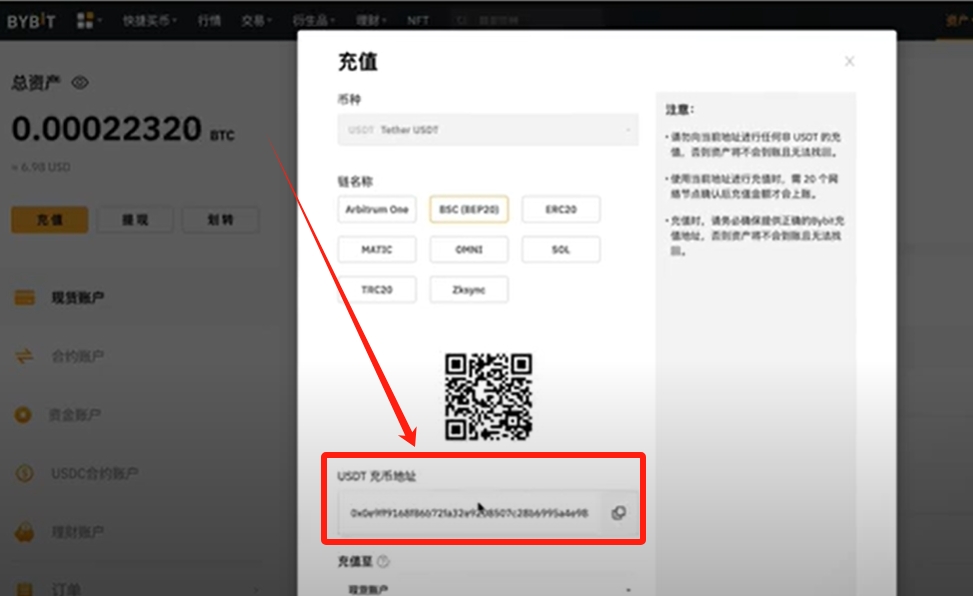This screenshot has height=596, width=973.
Task: Open the 理财 menu in the top bar
Action: point(370,20)
